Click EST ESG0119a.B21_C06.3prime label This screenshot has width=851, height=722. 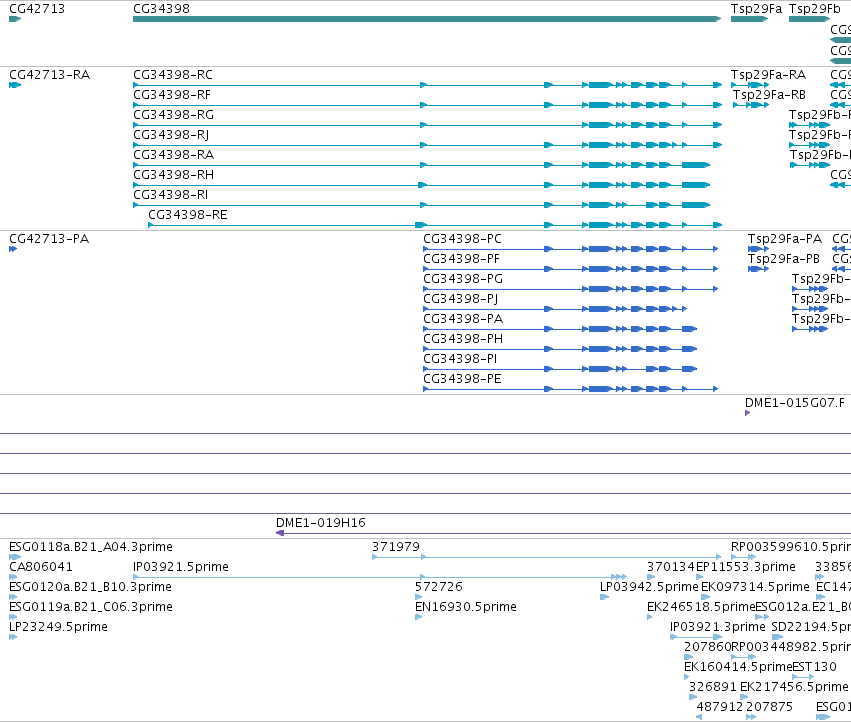(91, 607)
